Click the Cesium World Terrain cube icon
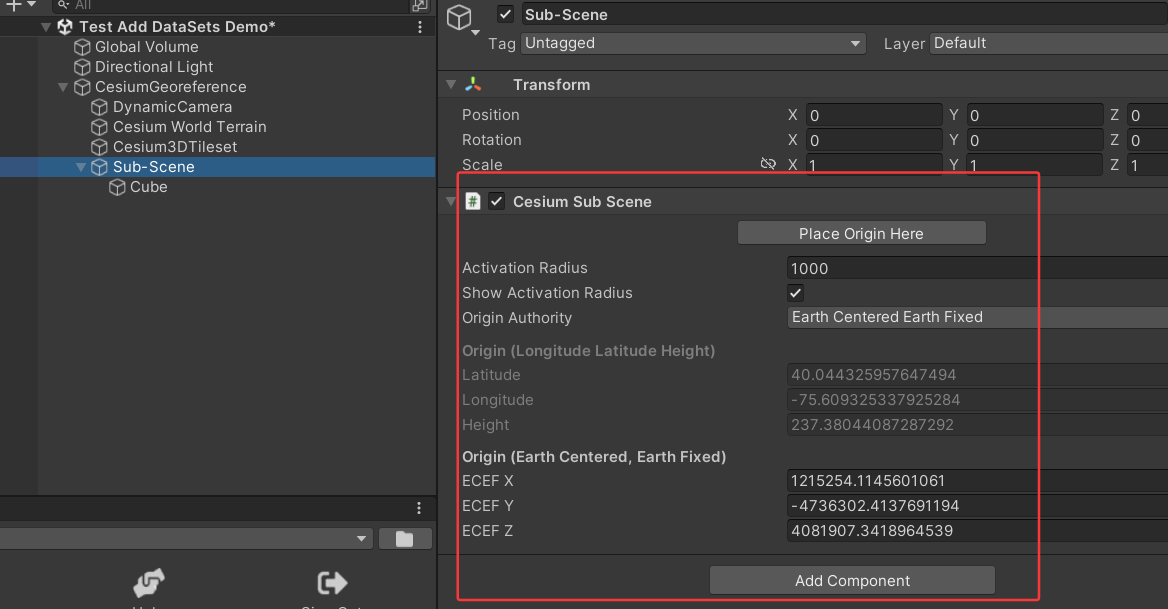Screen dimensions: 1168x609 [99, 127]
